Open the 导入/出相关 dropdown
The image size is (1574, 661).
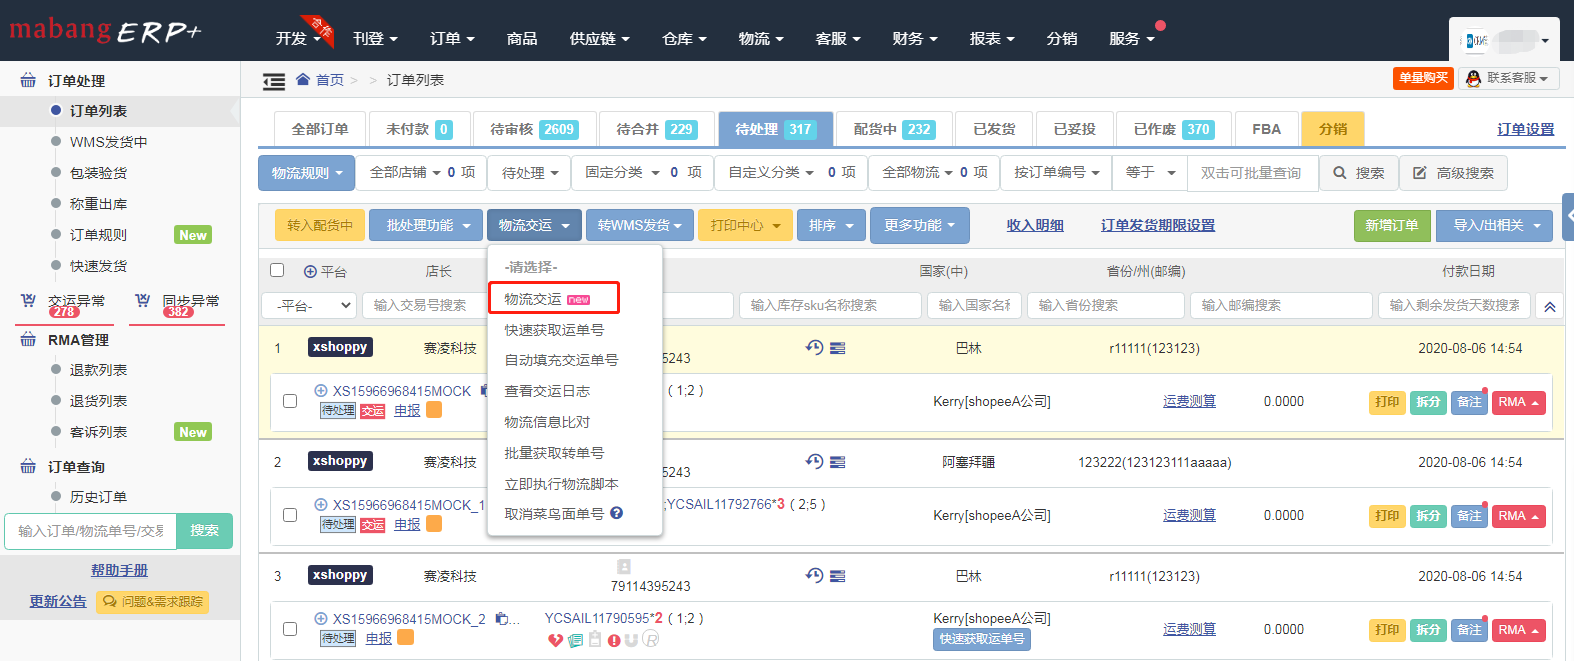pyautogui.click(x=1495, y=225)
